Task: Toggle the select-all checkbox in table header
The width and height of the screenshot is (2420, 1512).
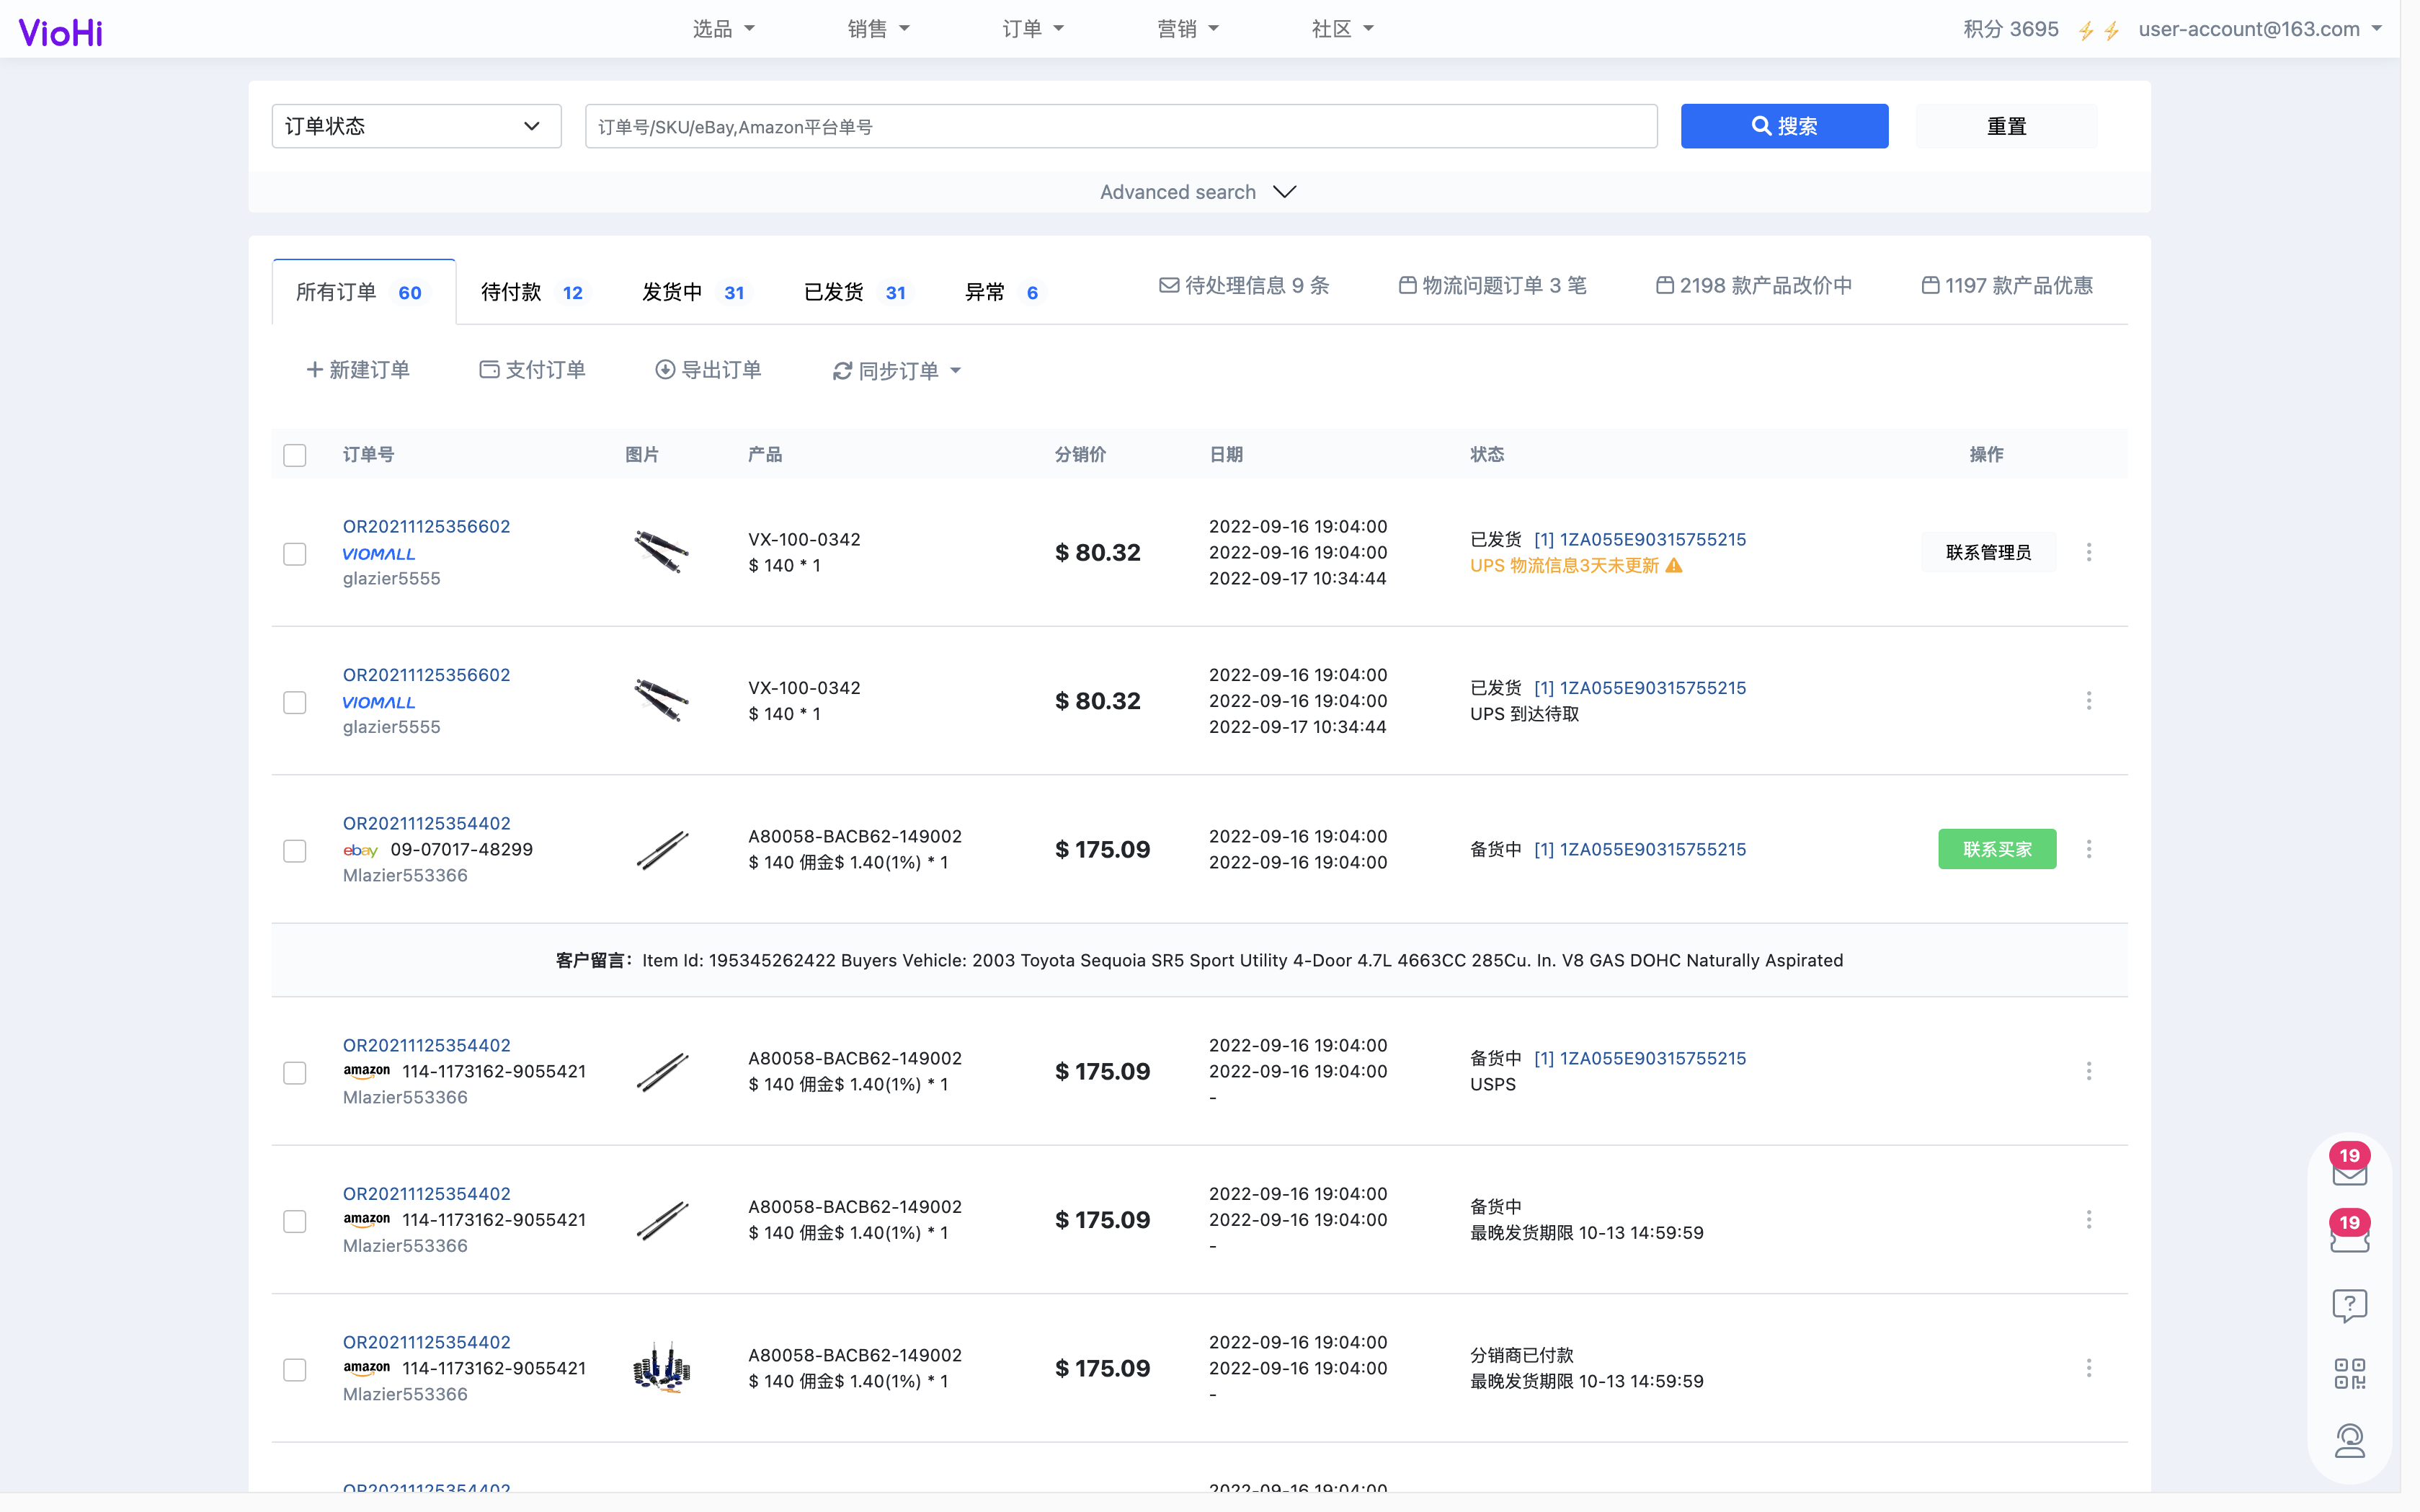Action: pyautogui.click(x=295, y=456)
